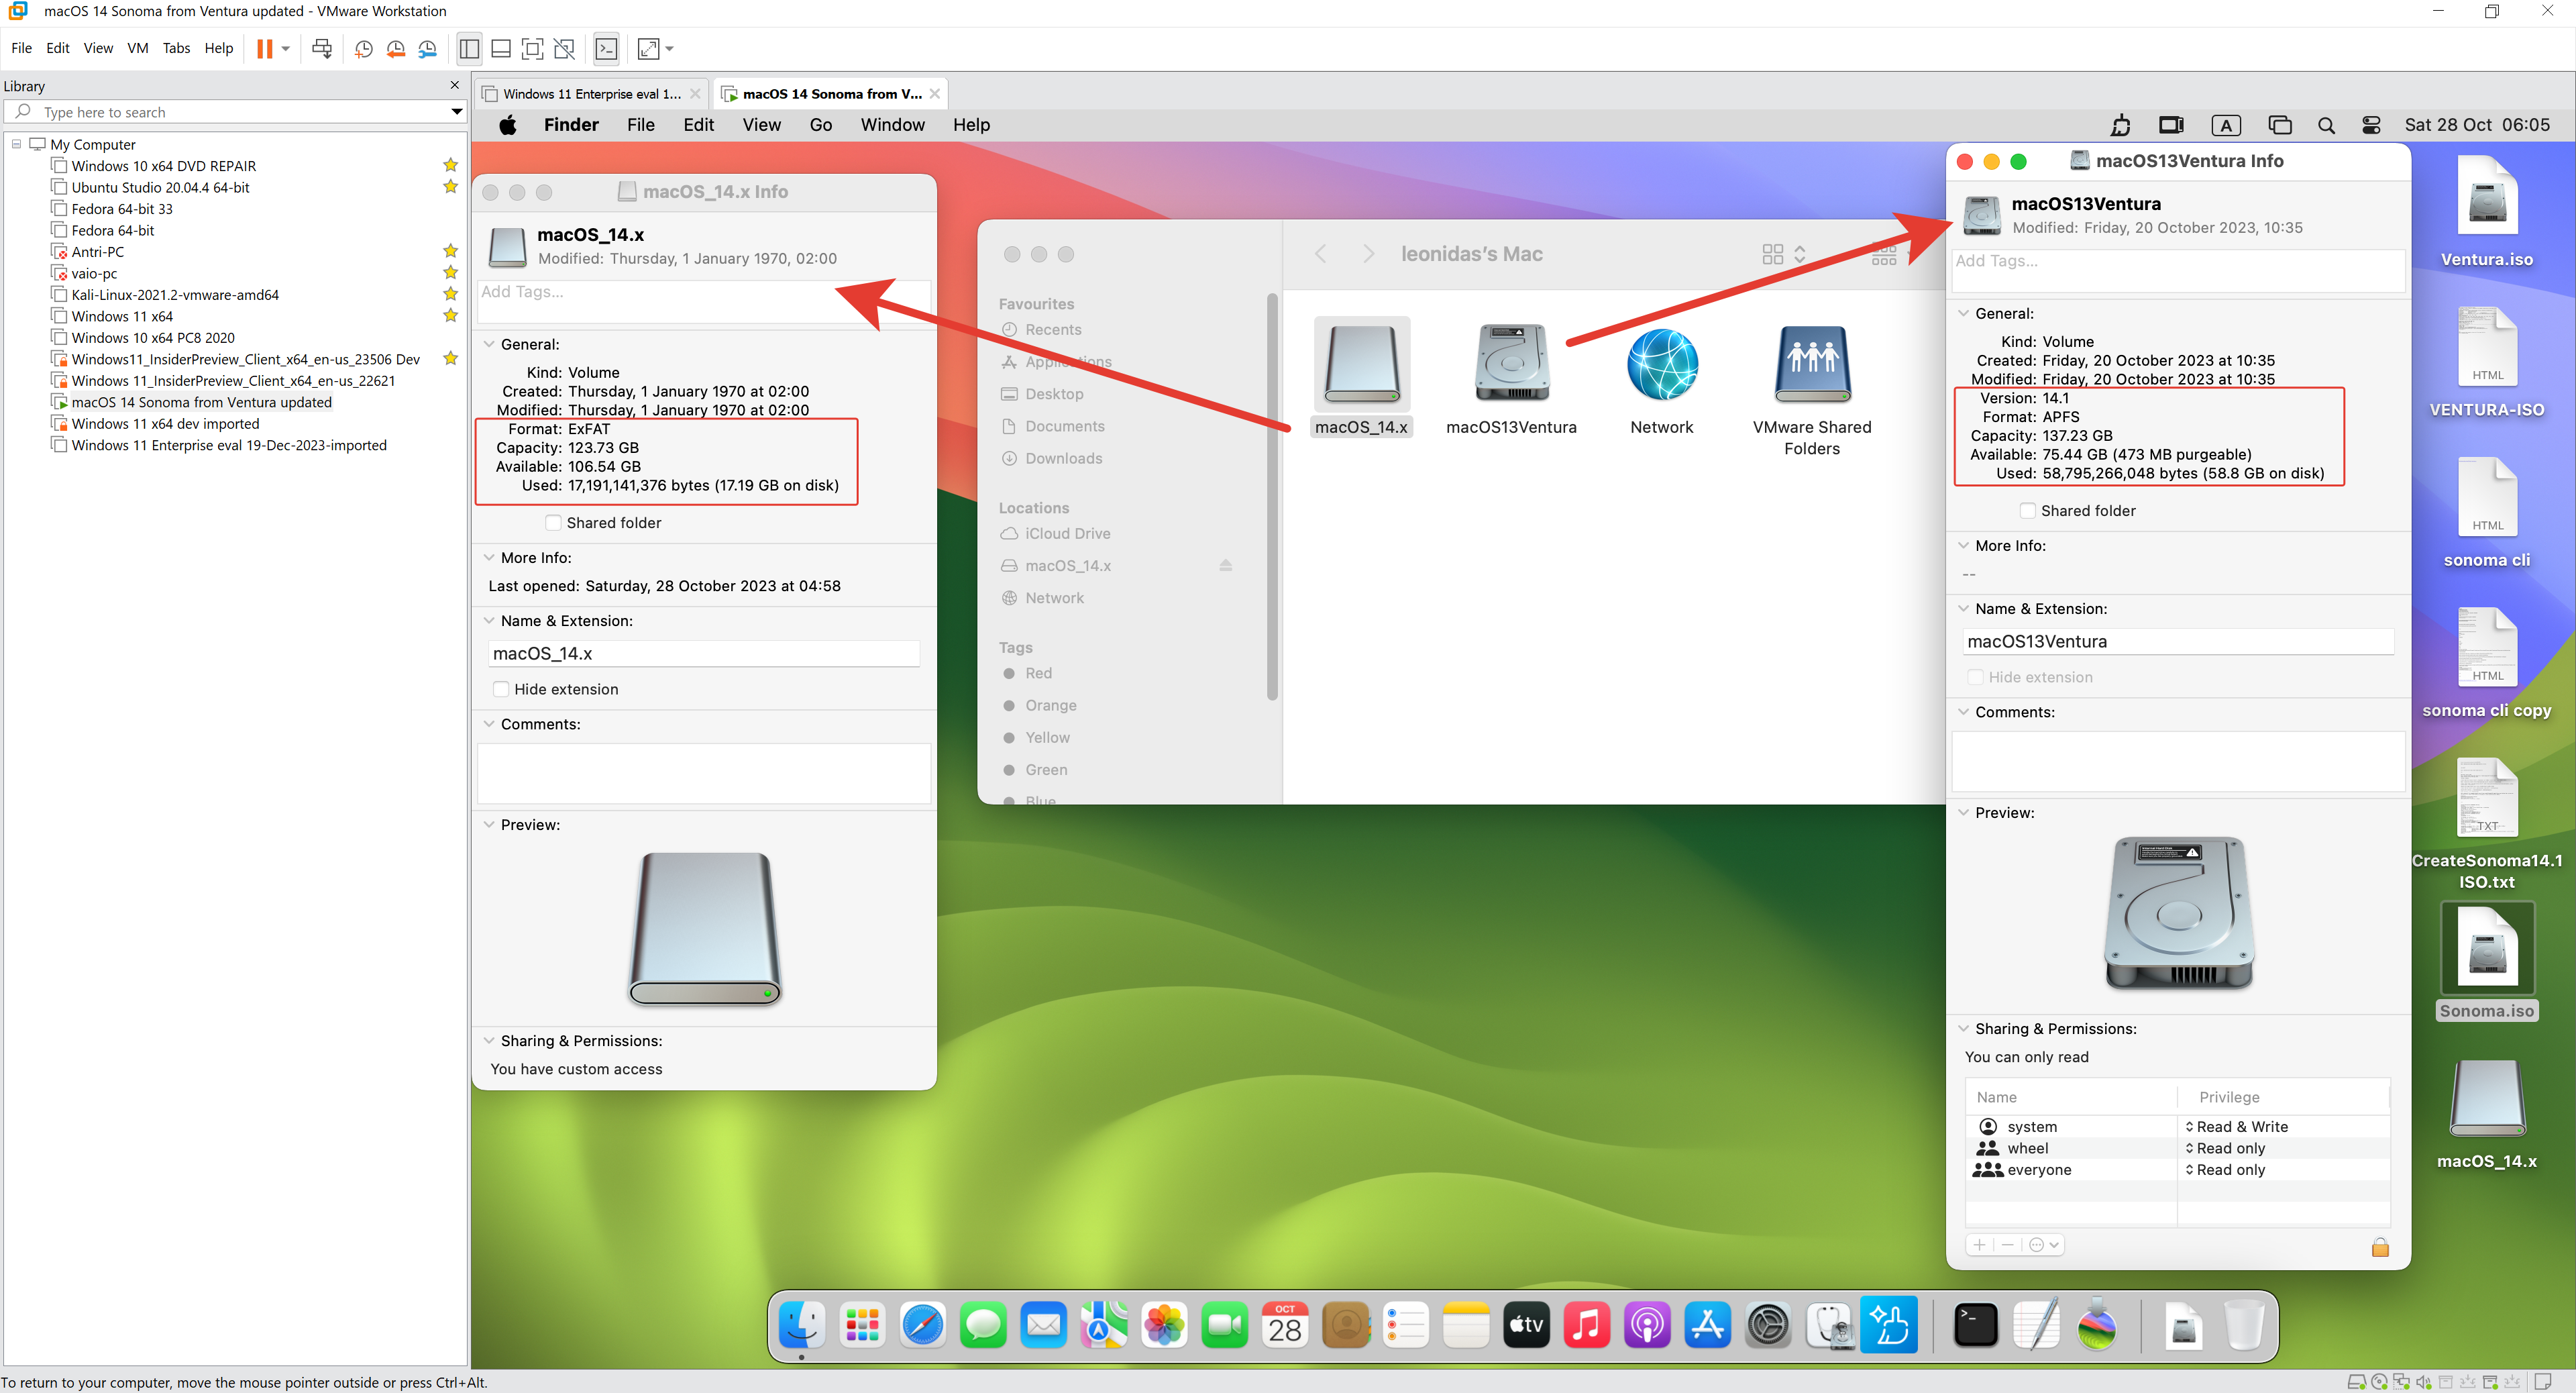Tick Hide extension in macOS13Ventura Info
Image resolution: width=2576 pixels, height=1393 pixels.
(1975, 677)
